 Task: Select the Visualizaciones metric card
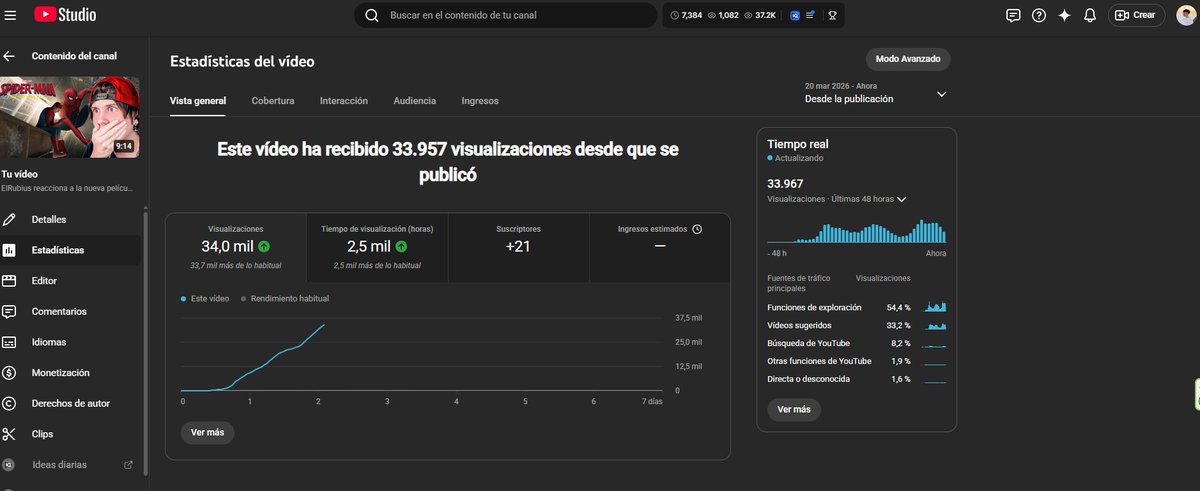click(236, 247)
